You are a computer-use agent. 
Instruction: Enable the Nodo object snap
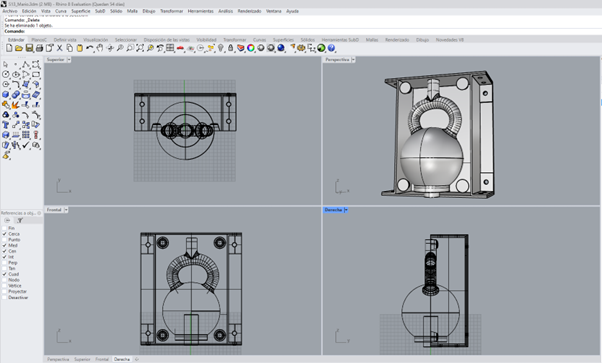5,280
